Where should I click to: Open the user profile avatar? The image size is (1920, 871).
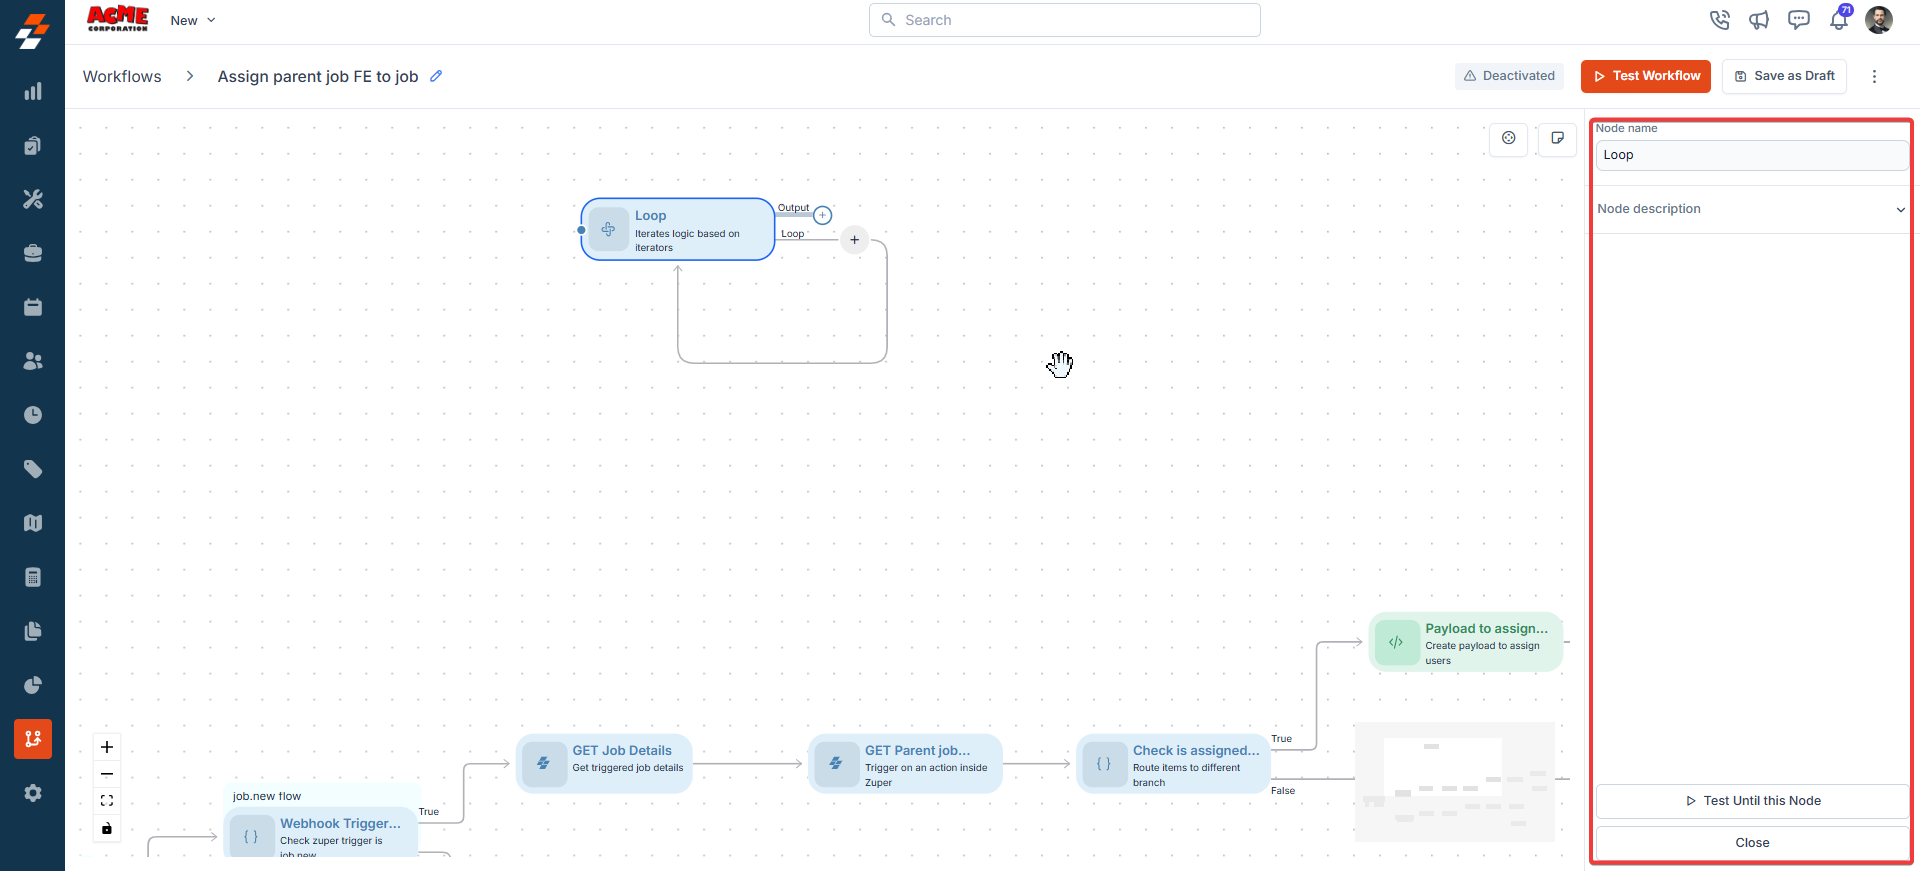point(1879,20)
